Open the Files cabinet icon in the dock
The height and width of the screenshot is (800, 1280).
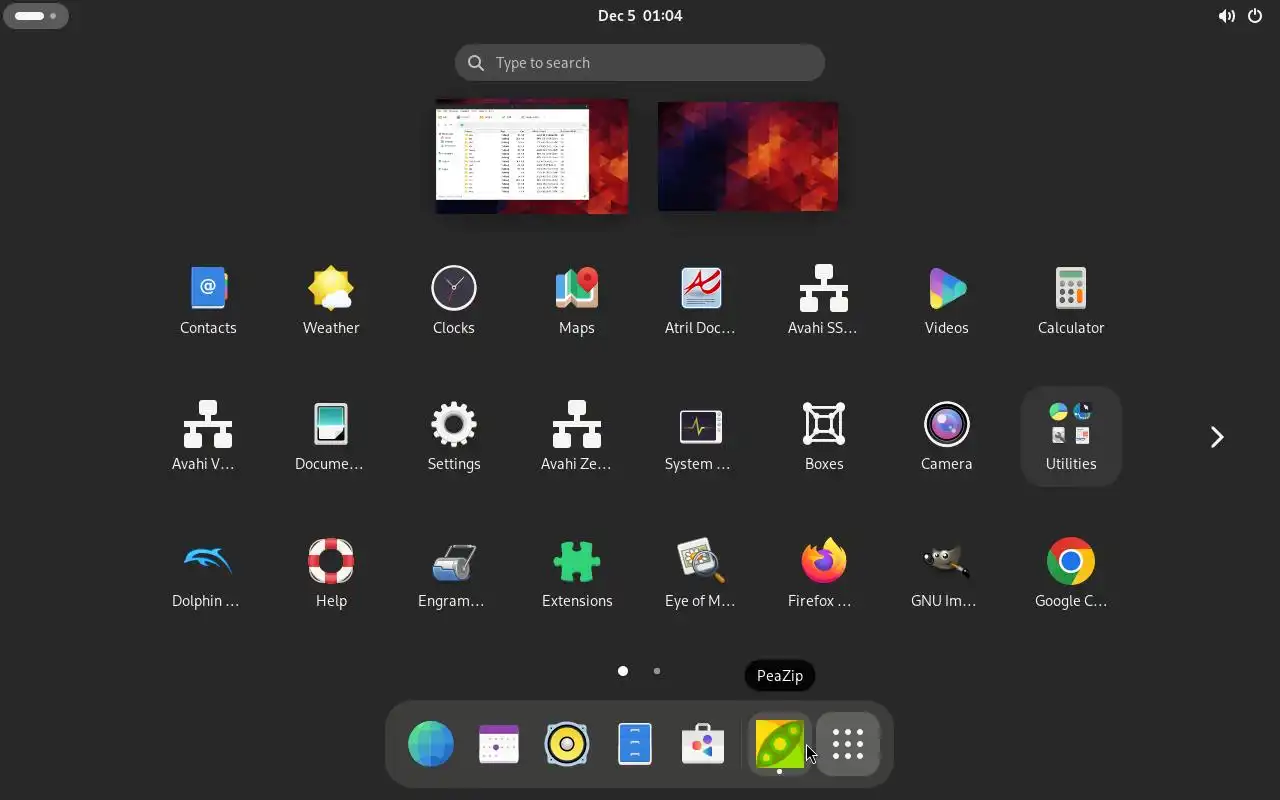click(x=635, y=744)
